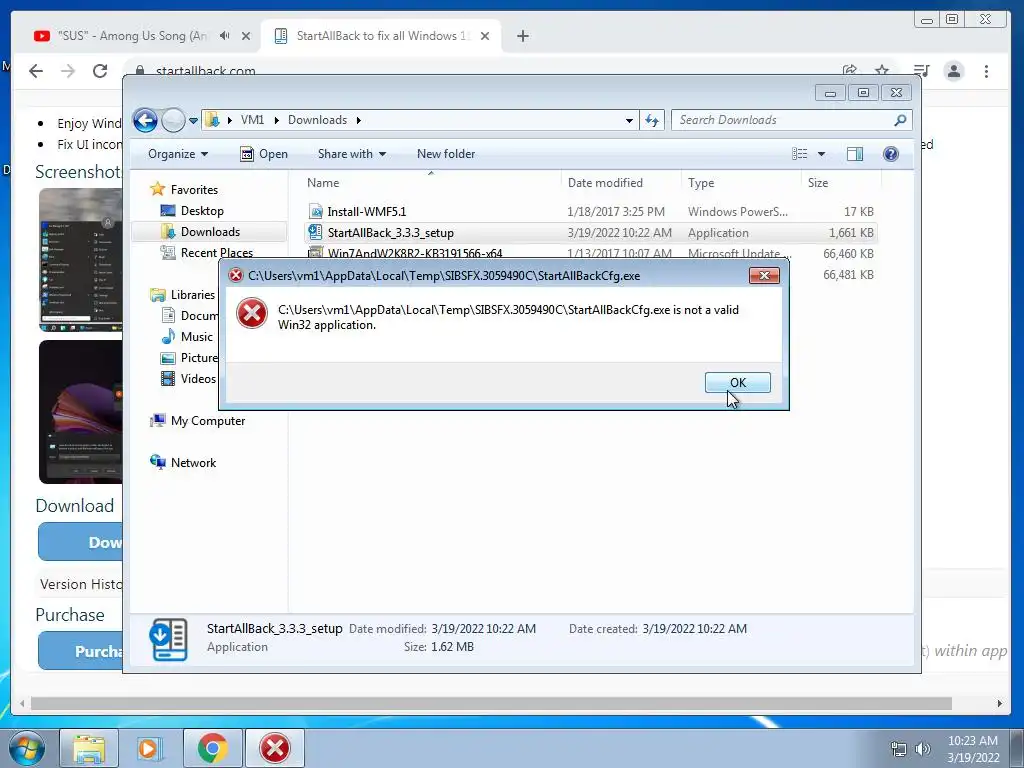Open Chrome media controls
This screenshot has width=1024, height=768.
[x=921, y=70]
